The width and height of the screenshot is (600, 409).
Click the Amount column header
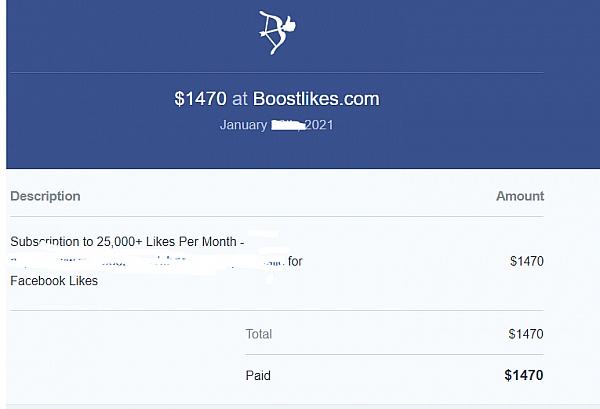point(520,196)
